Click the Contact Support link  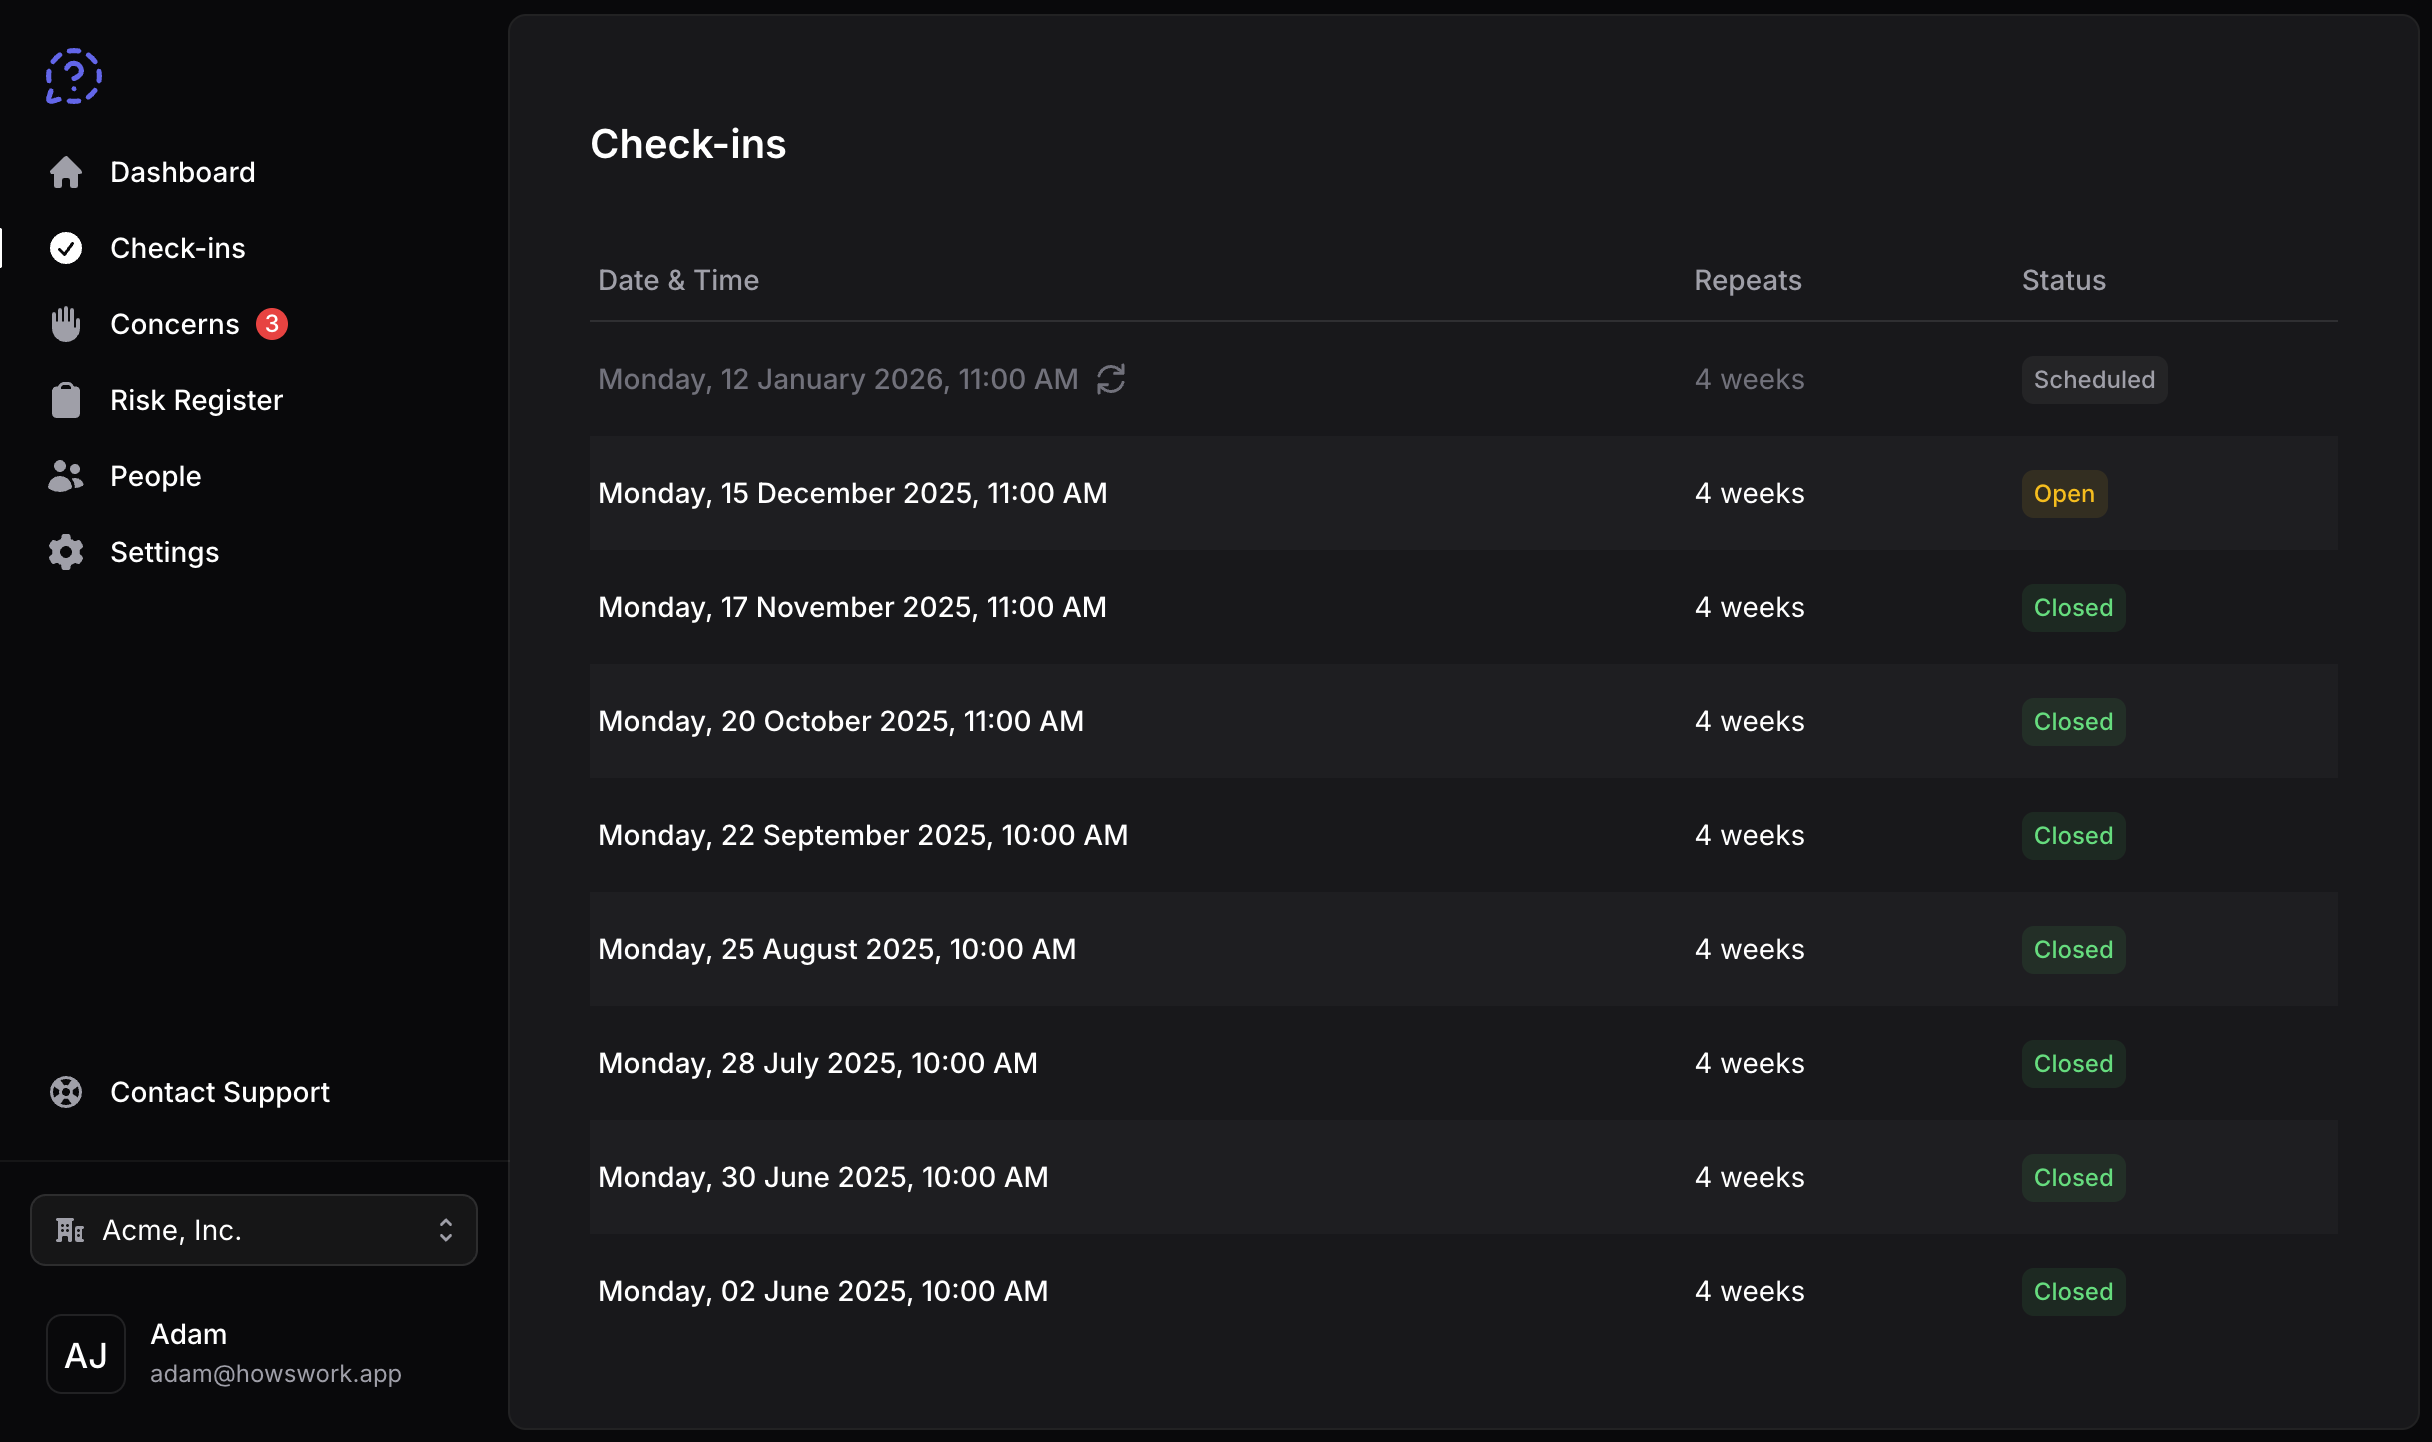pyautogui.click(x=219, y=1092)
